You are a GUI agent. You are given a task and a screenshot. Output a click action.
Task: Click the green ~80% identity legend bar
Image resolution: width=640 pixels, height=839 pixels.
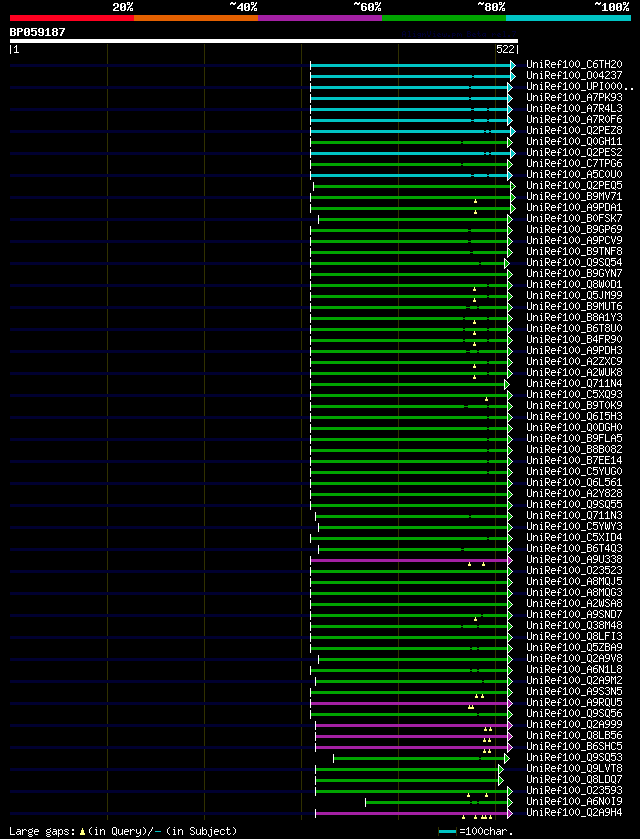click(444, 18)
